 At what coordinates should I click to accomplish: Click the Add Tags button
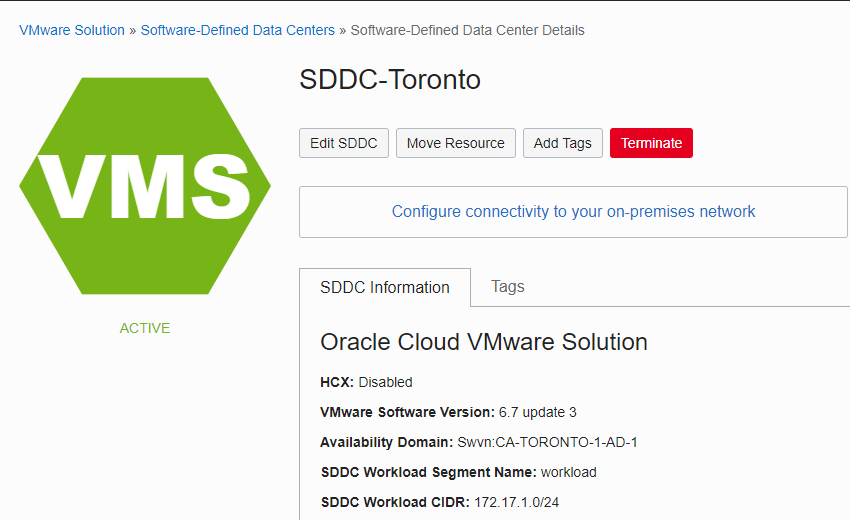coord(563,143)
